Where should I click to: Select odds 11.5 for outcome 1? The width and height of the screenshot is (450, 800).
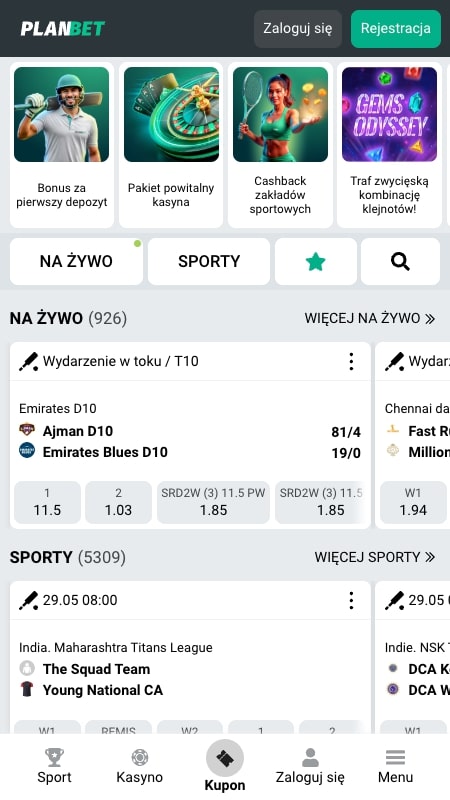(47, 503)
